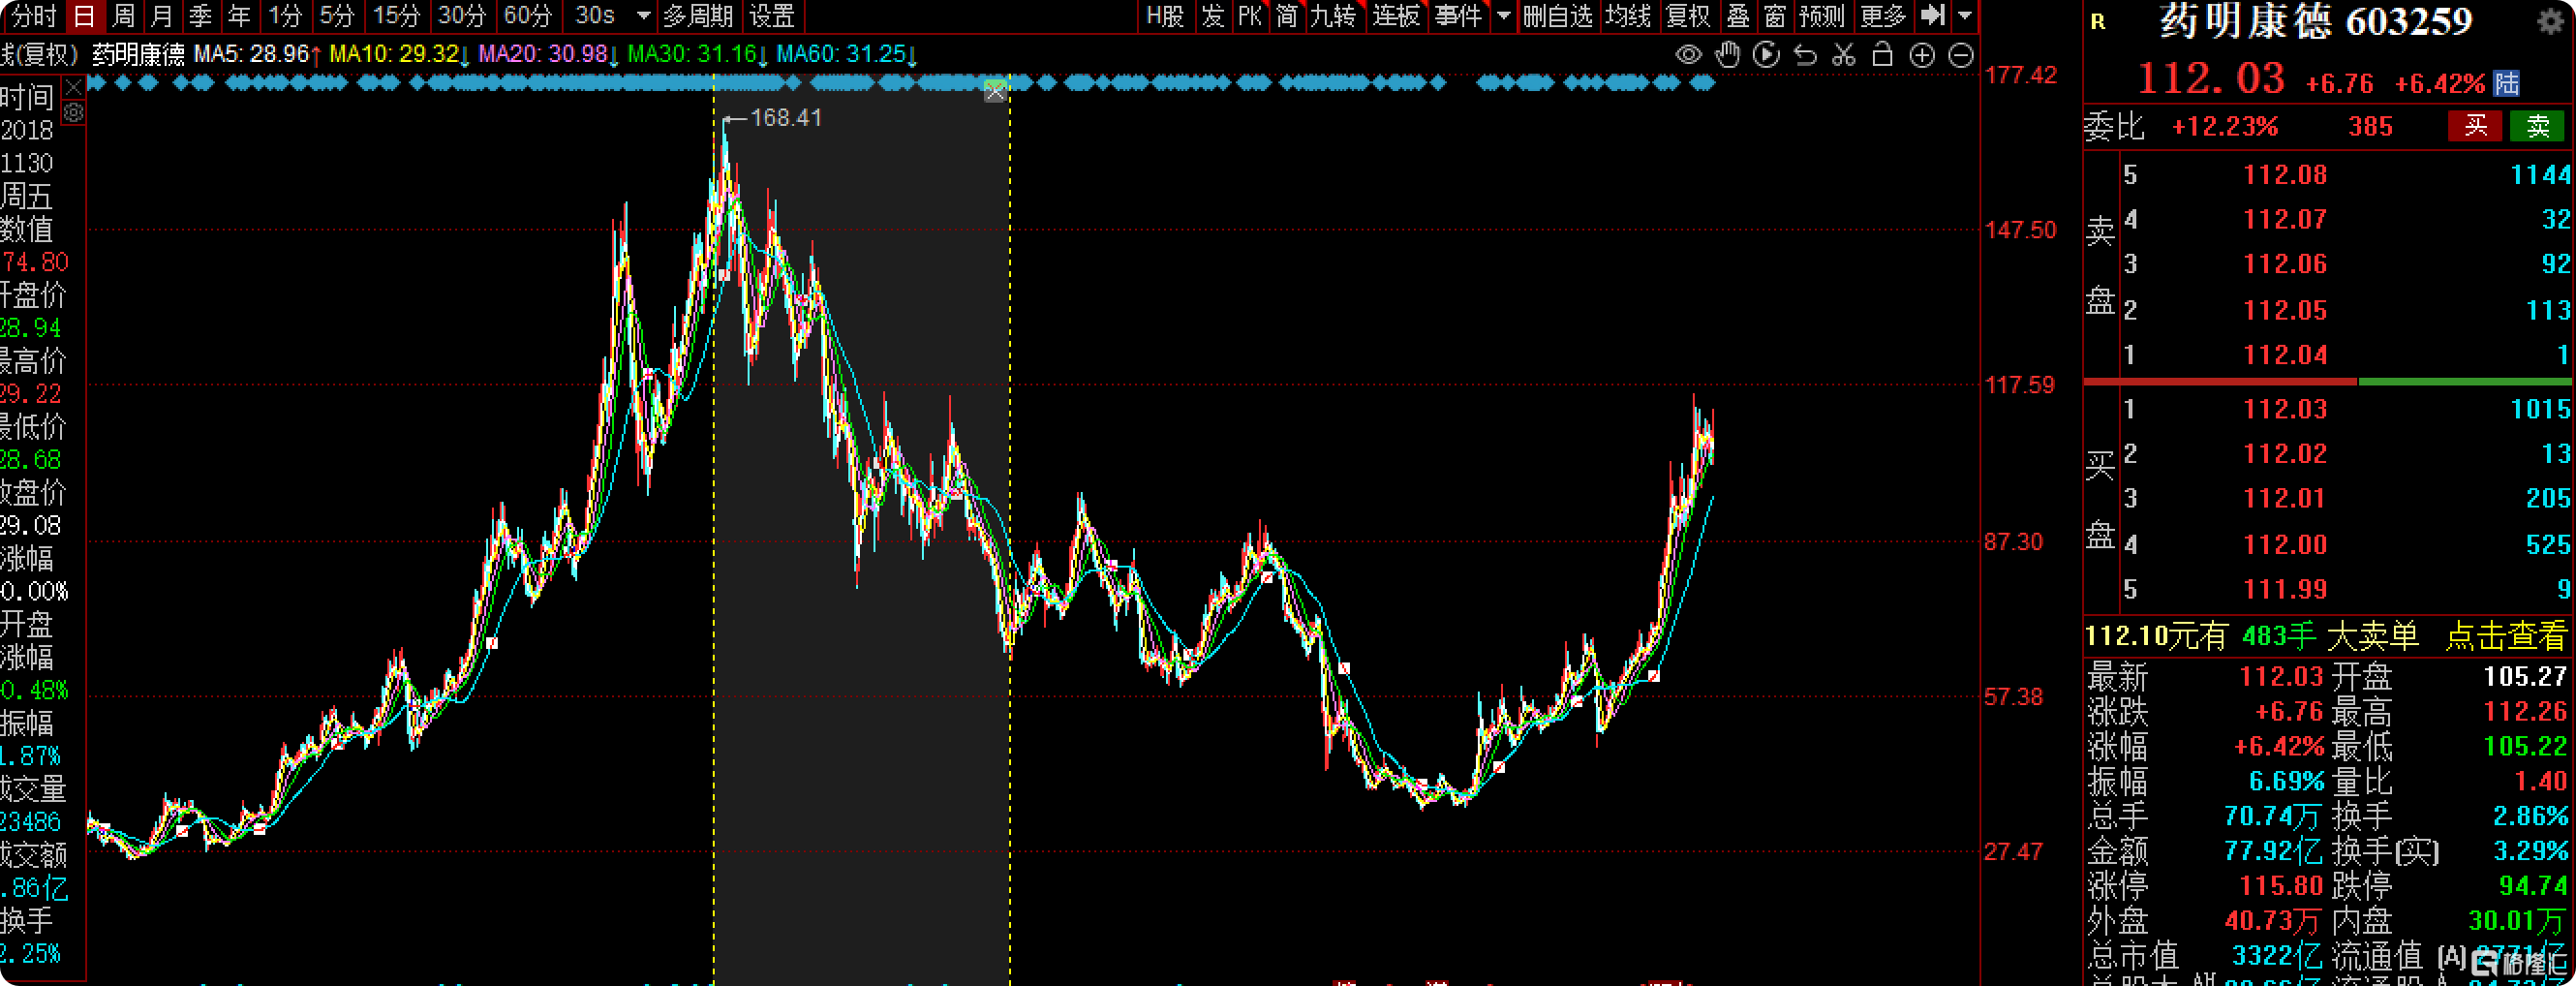This screenshot has height=986, width=2576.
Task: Click the undo arrow icon
Action: pyautogui.click(x=1805, y=55)
